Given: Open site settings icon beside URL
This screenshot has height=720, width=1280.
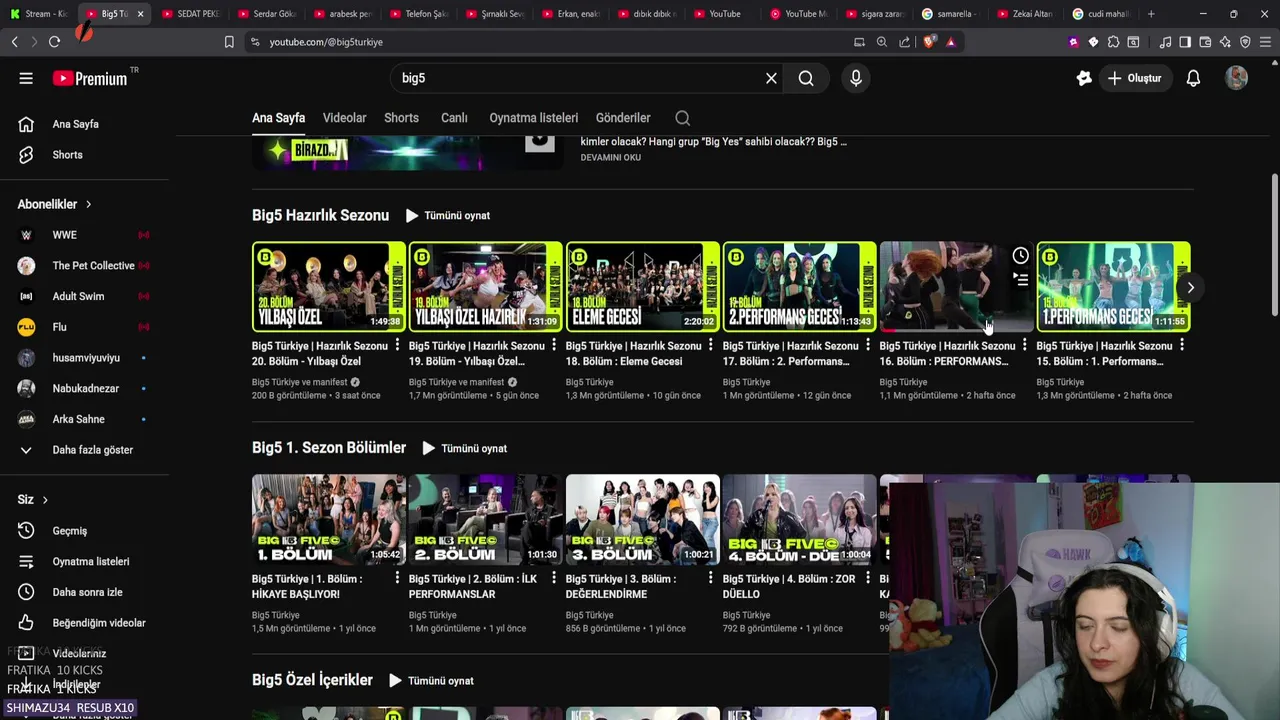Looking at the screenshot, I should pyautogui.click(x=255, y=42).
